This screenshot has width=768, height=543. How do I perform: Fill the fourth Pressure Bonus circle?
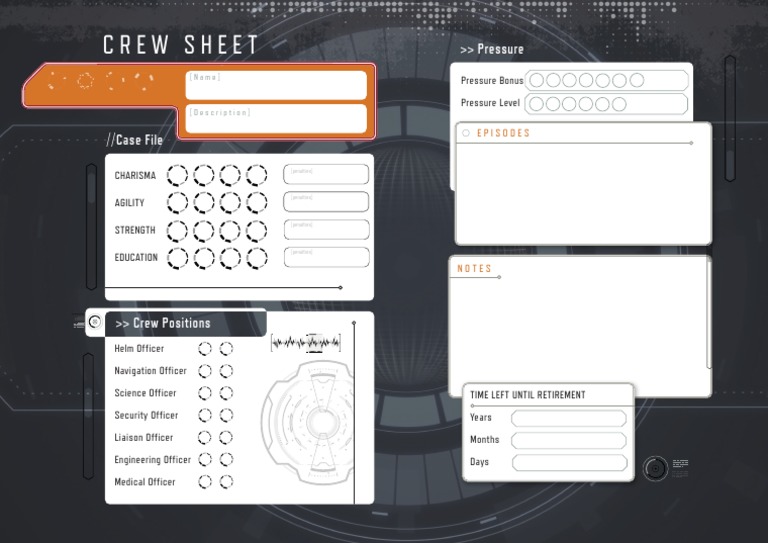click(586, 80)
